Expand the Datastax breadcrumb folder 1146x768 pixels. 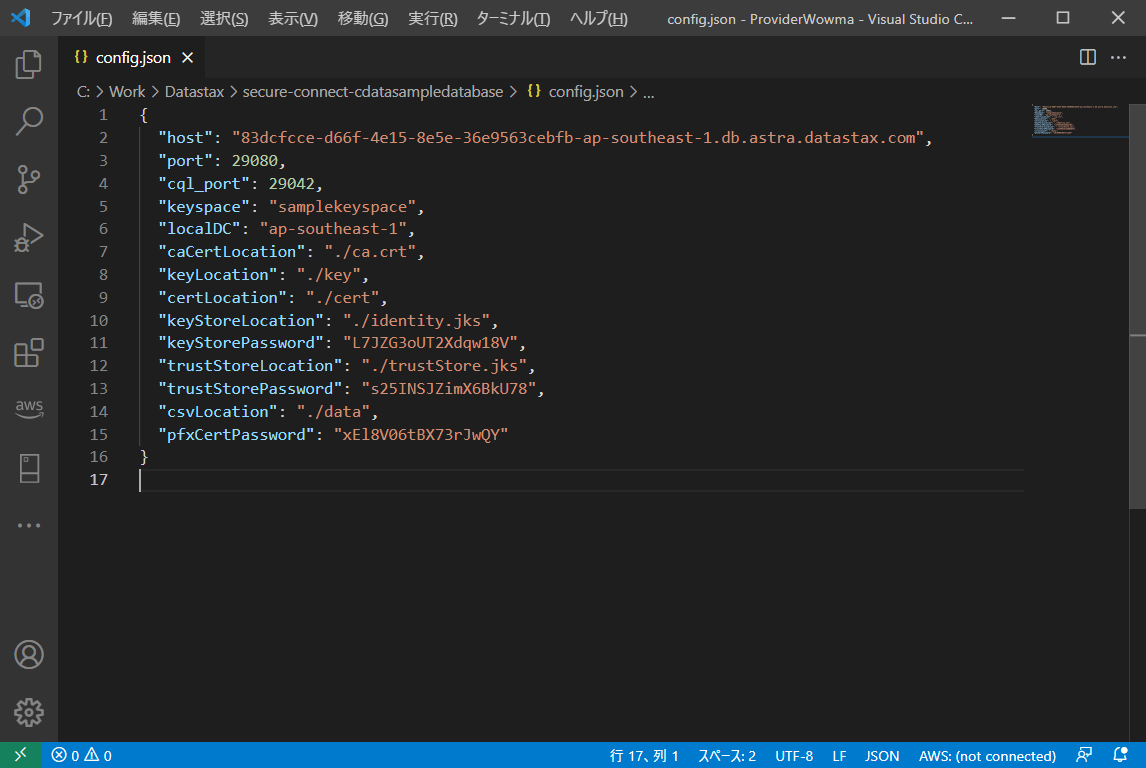pyautogui.click(x=194, y=91)
